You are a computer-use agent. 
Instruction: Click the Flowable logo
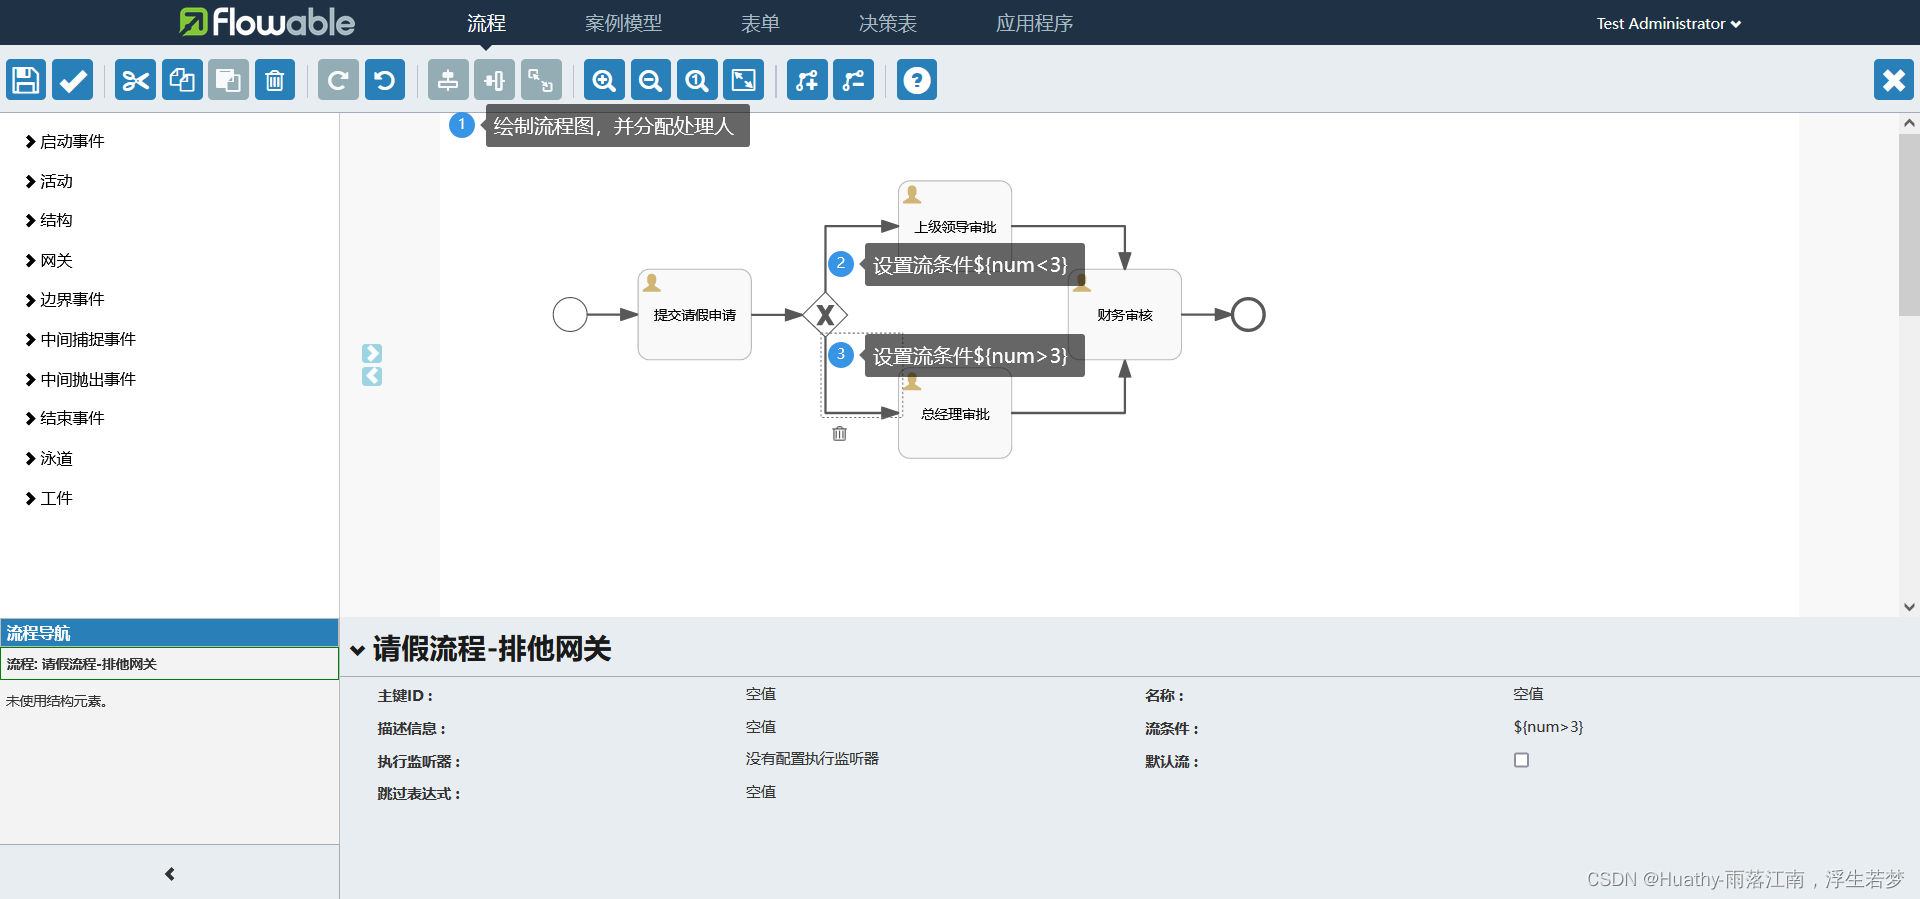tap(267, 22)
